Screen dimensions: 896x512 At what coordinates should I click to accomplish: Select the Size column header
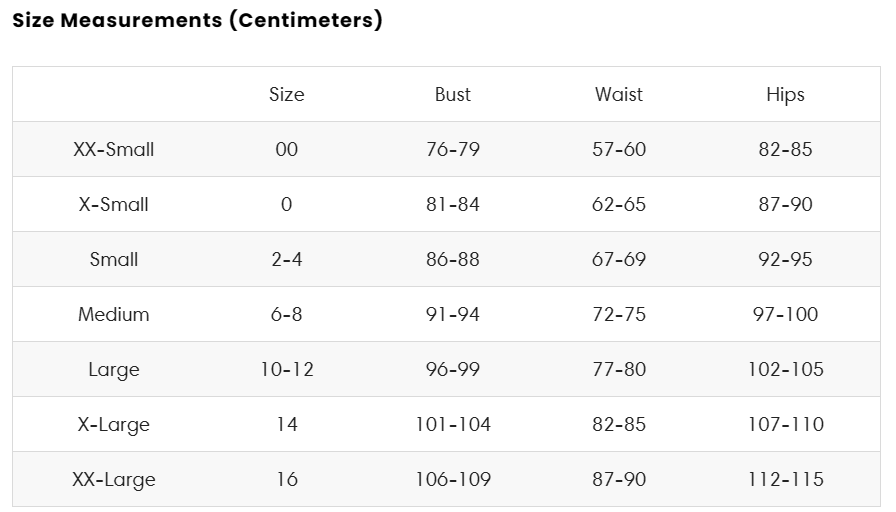(x=286, y=94)
